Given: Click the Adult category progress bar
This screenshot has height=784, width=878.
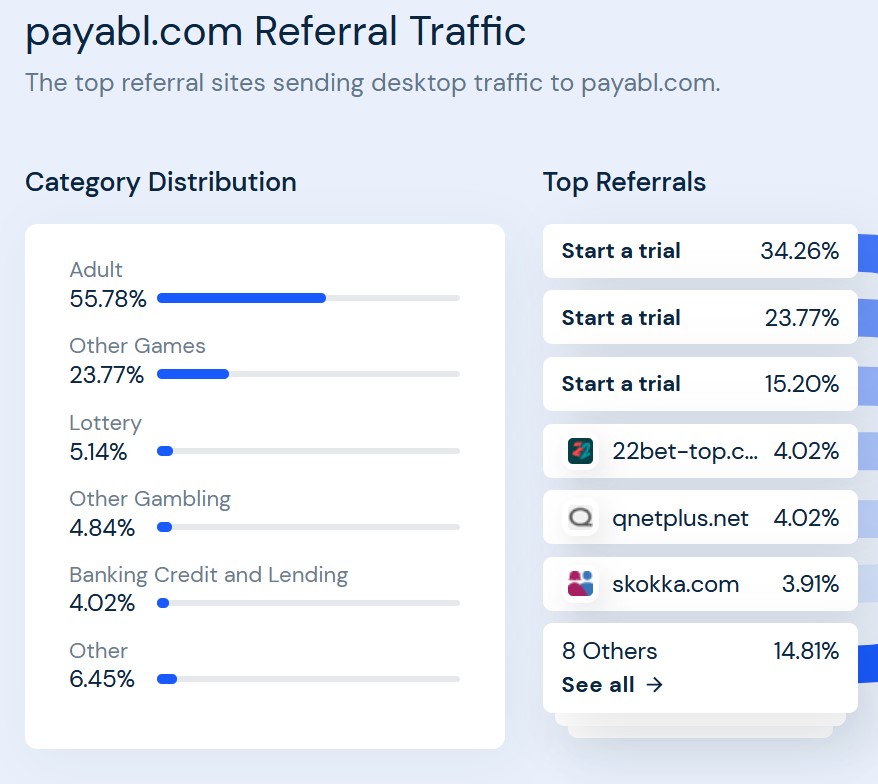Looking at the screenshot, I should coord(309,298).
